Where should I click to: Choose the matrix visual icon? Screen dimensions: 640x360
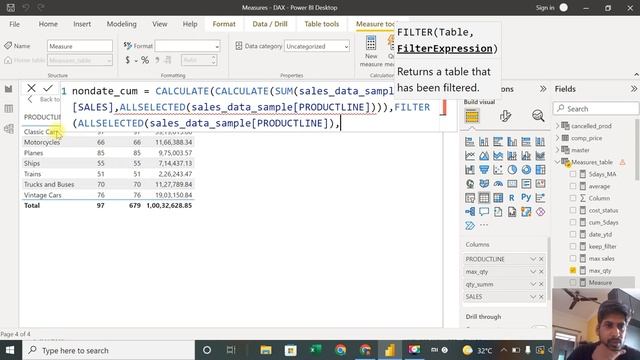498,198
